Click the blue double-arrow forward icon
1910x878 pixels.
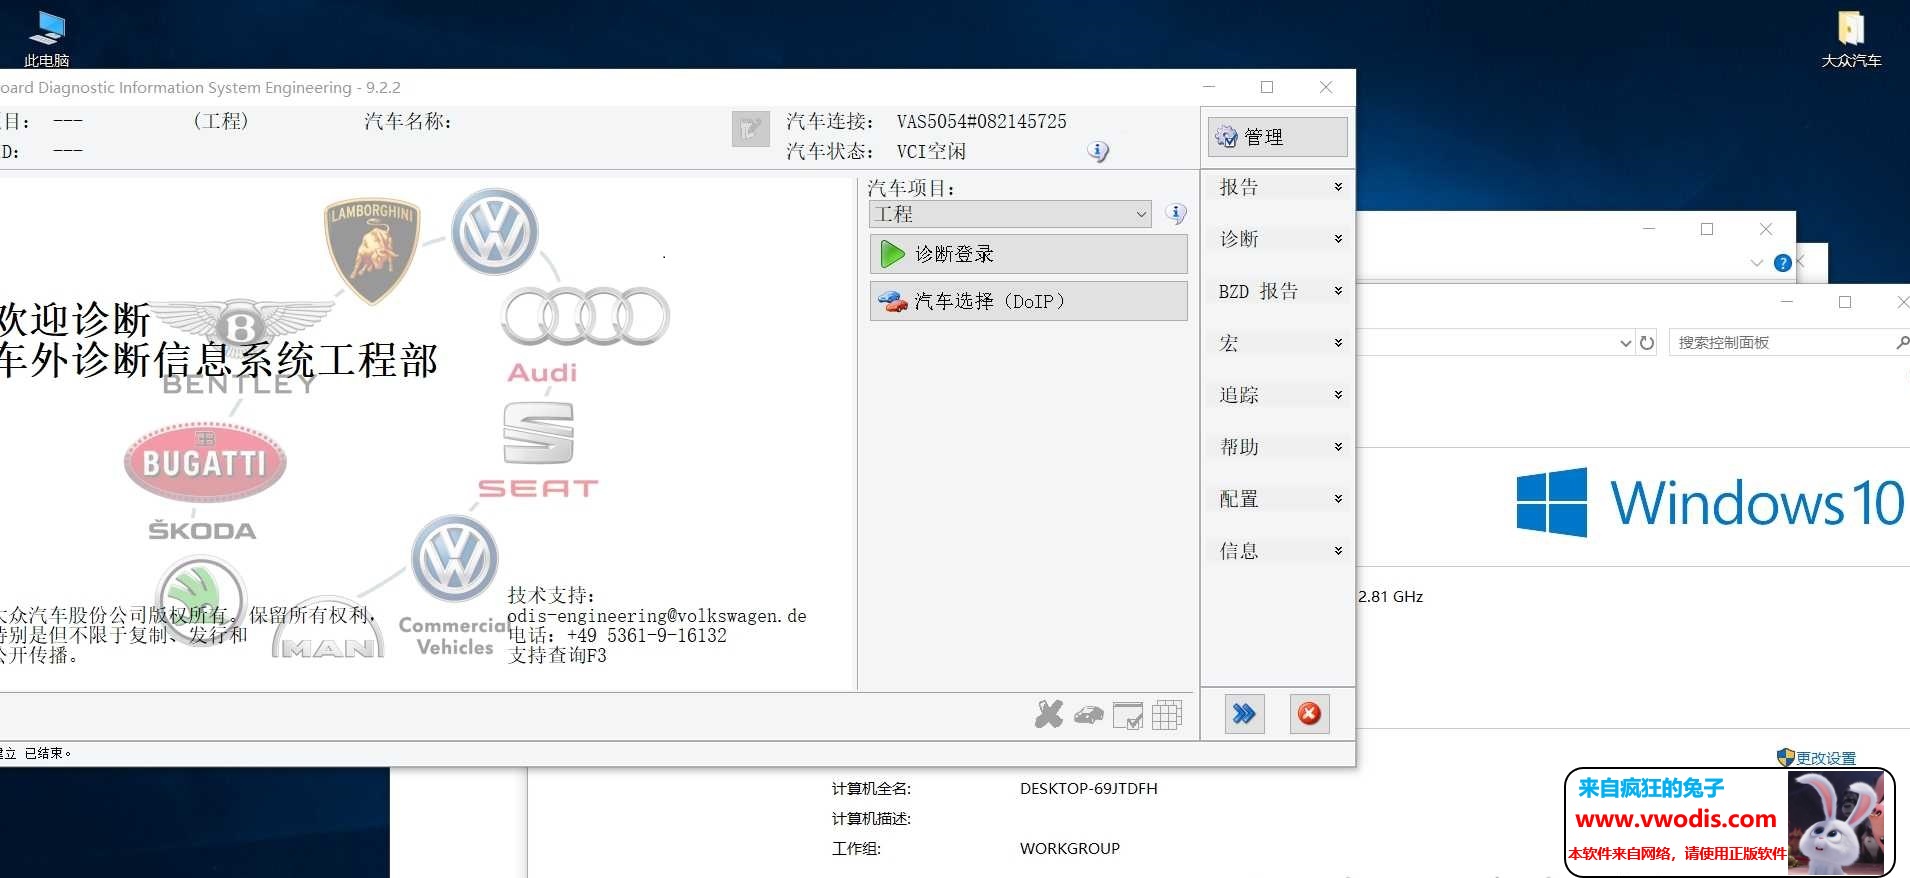click(x=1244, y=714)
